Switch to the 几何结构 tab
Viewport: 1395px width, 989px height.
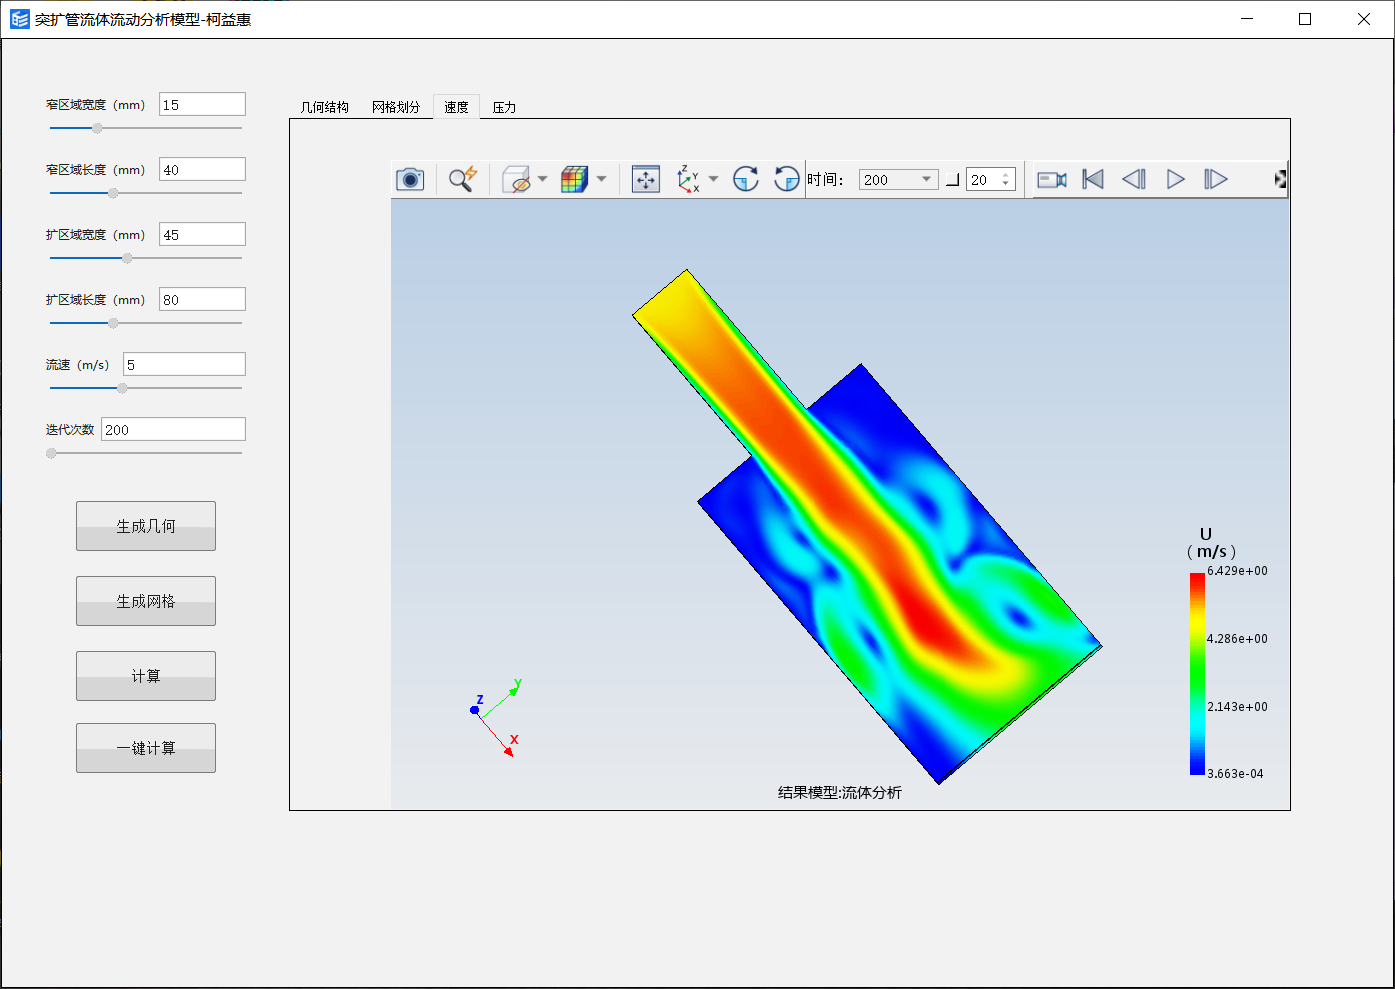325,107
